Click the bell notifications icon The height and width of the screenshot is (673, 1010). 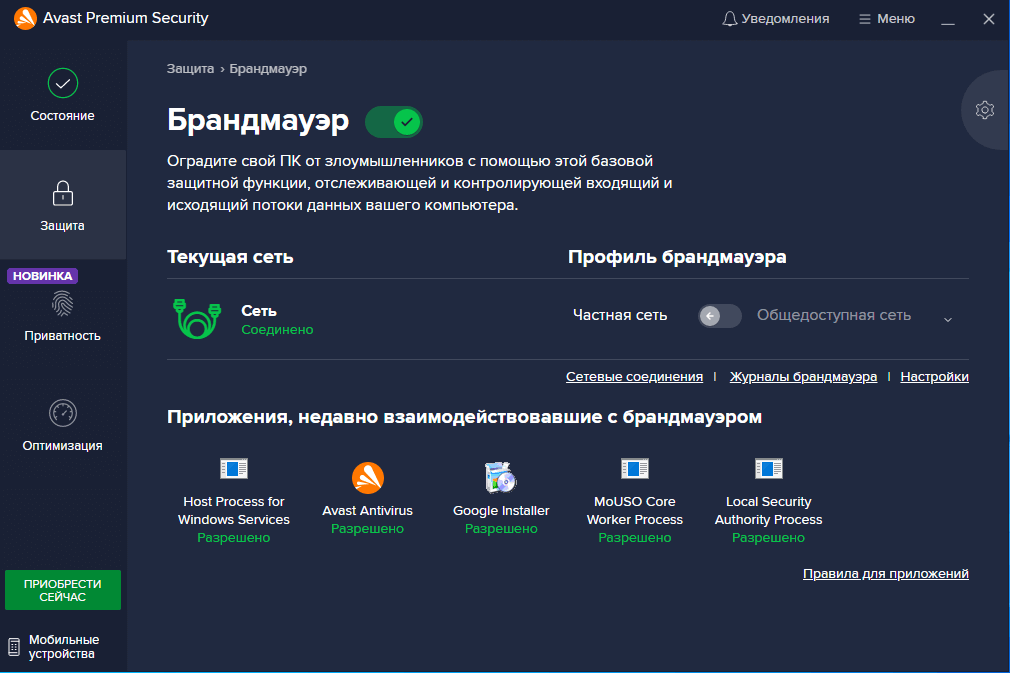729,19
